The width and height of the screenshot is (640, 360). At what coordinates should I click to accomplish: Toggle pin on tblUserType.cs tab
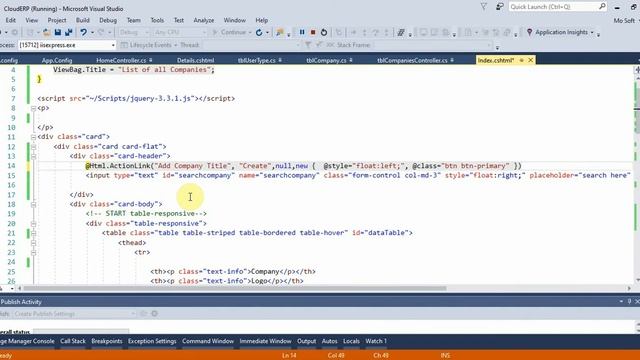coord(280,60)
